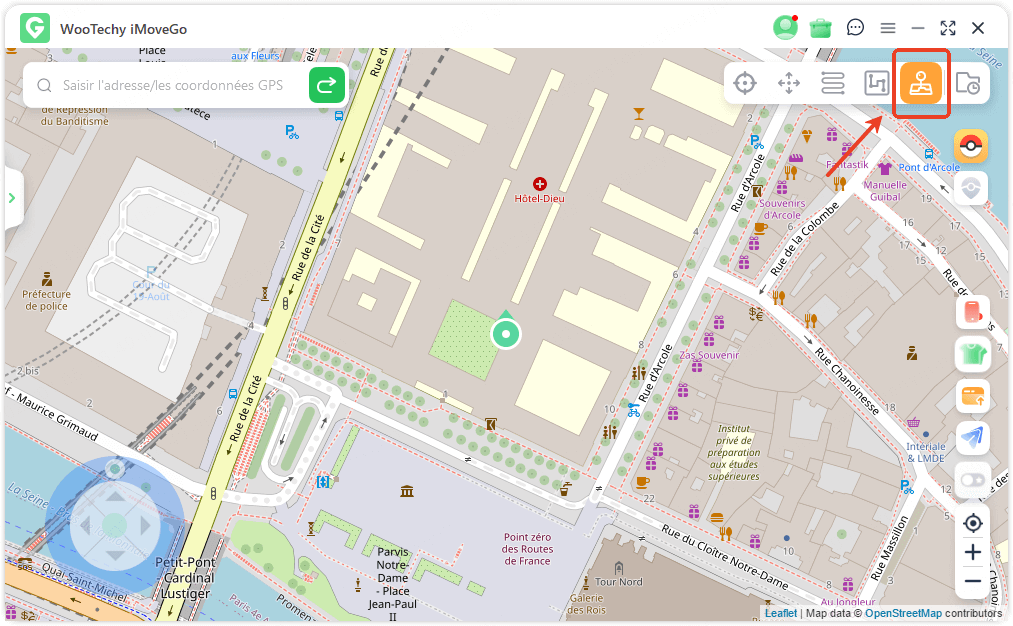Open the hamburger menu in title bar
1013x626 pixels.
[887, 28]
